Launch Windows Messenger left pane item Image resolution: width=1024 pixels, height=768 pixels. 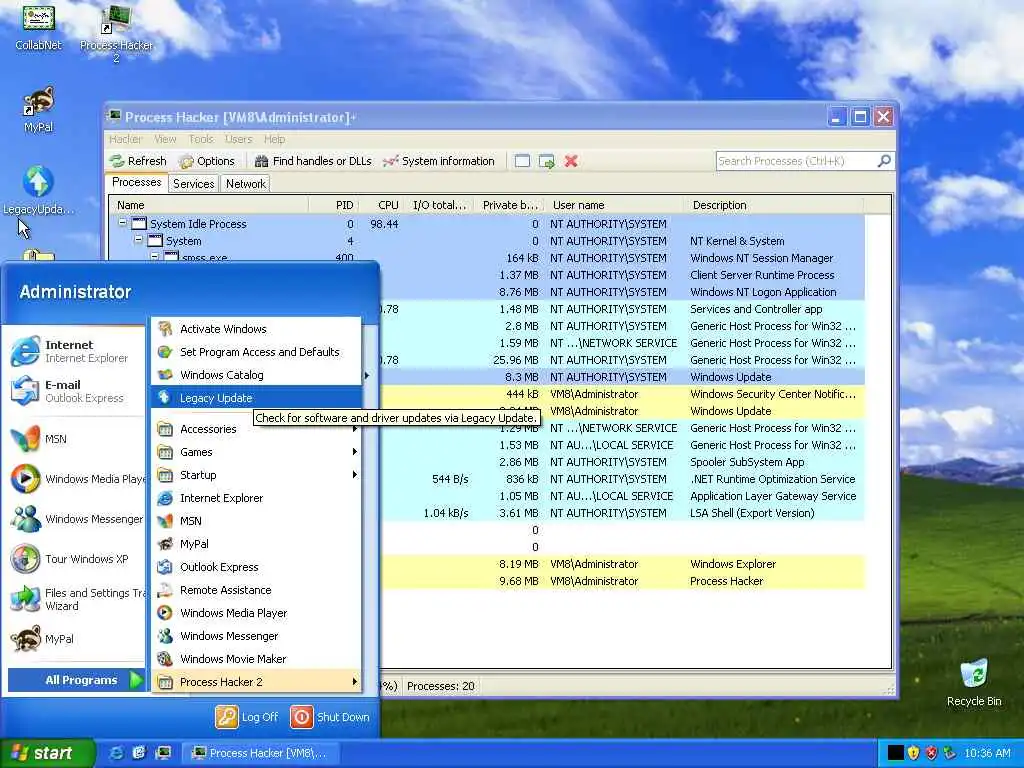click(75, 519)
